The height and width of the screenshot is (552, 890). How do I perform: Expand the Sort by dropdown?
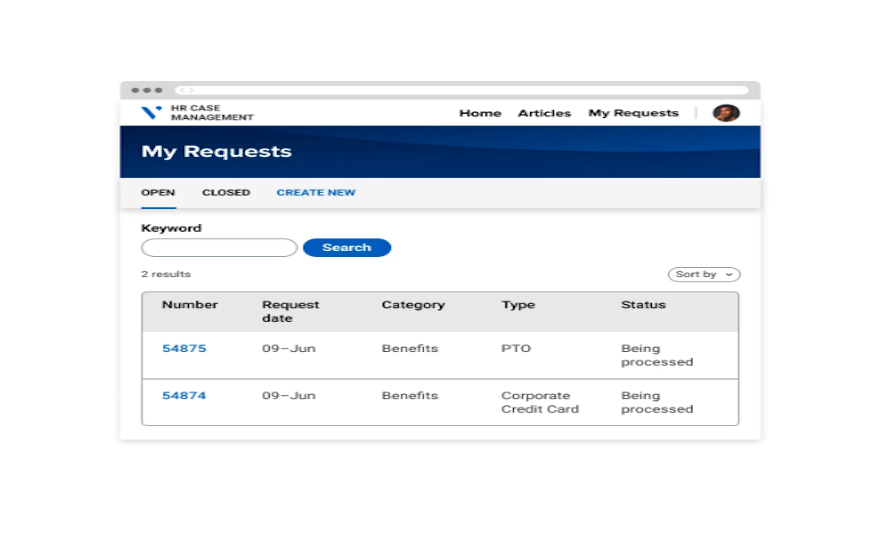click(704, 274)
